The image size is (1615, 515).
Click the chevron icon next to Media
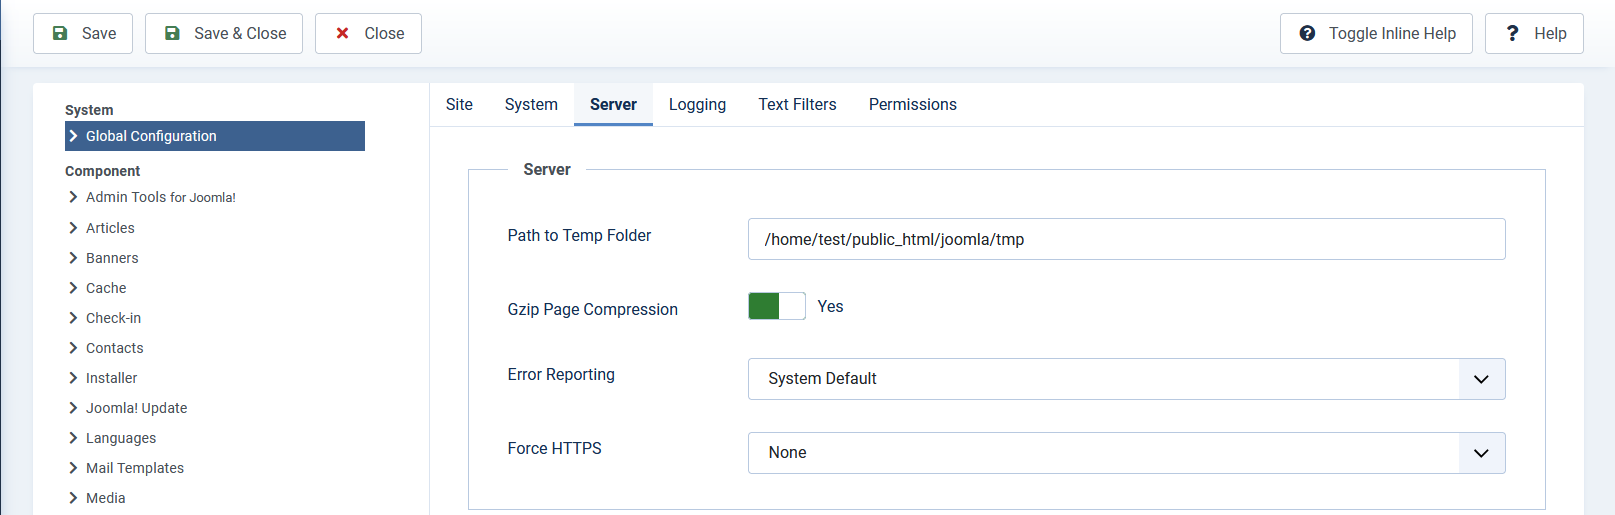point(73,498)
